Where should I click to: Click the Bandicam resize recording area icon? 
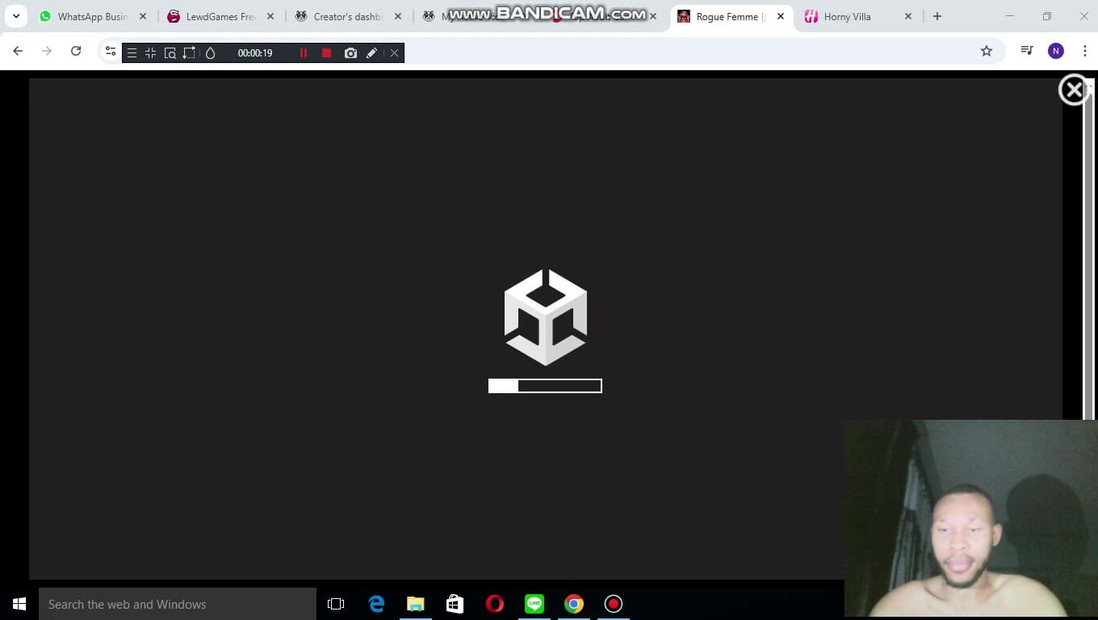coord(189,53)
